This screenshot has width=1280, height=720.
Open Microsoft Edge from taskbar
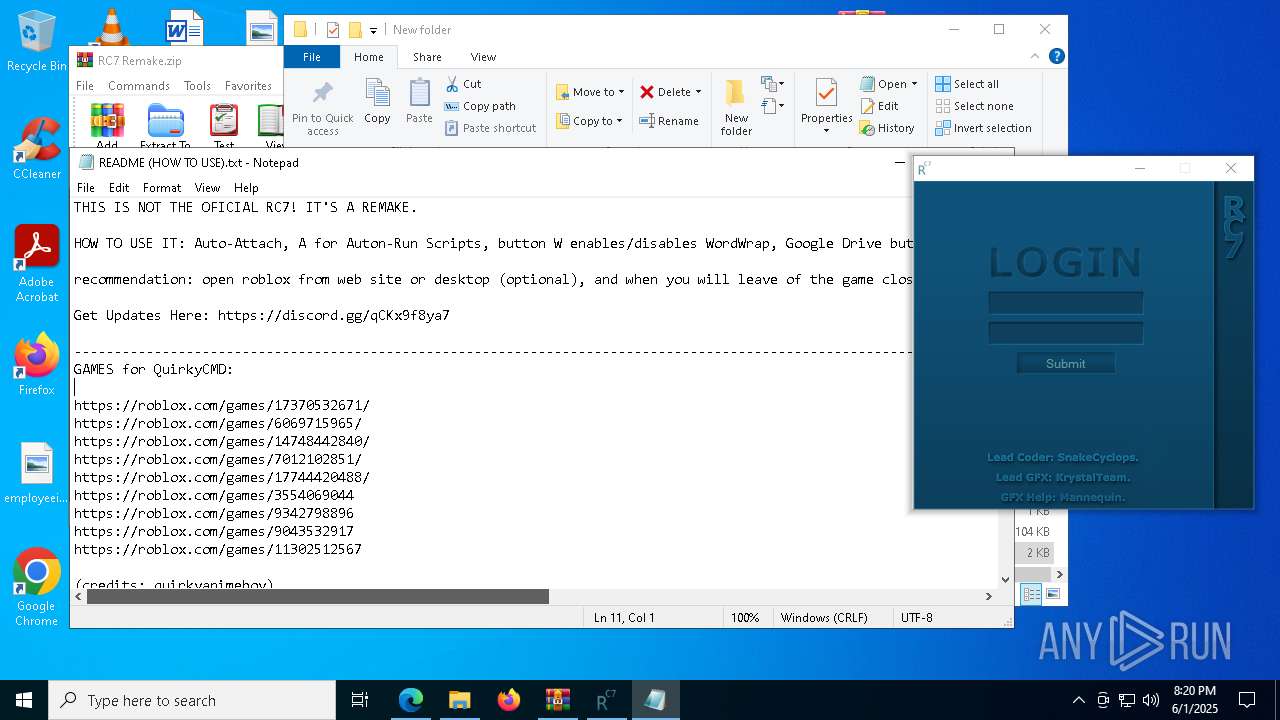click(411, 700)
